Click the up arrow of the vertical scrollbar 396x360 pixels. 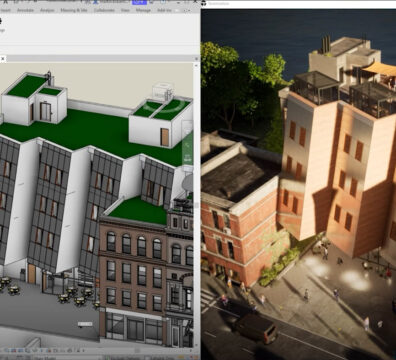[196, 65]
